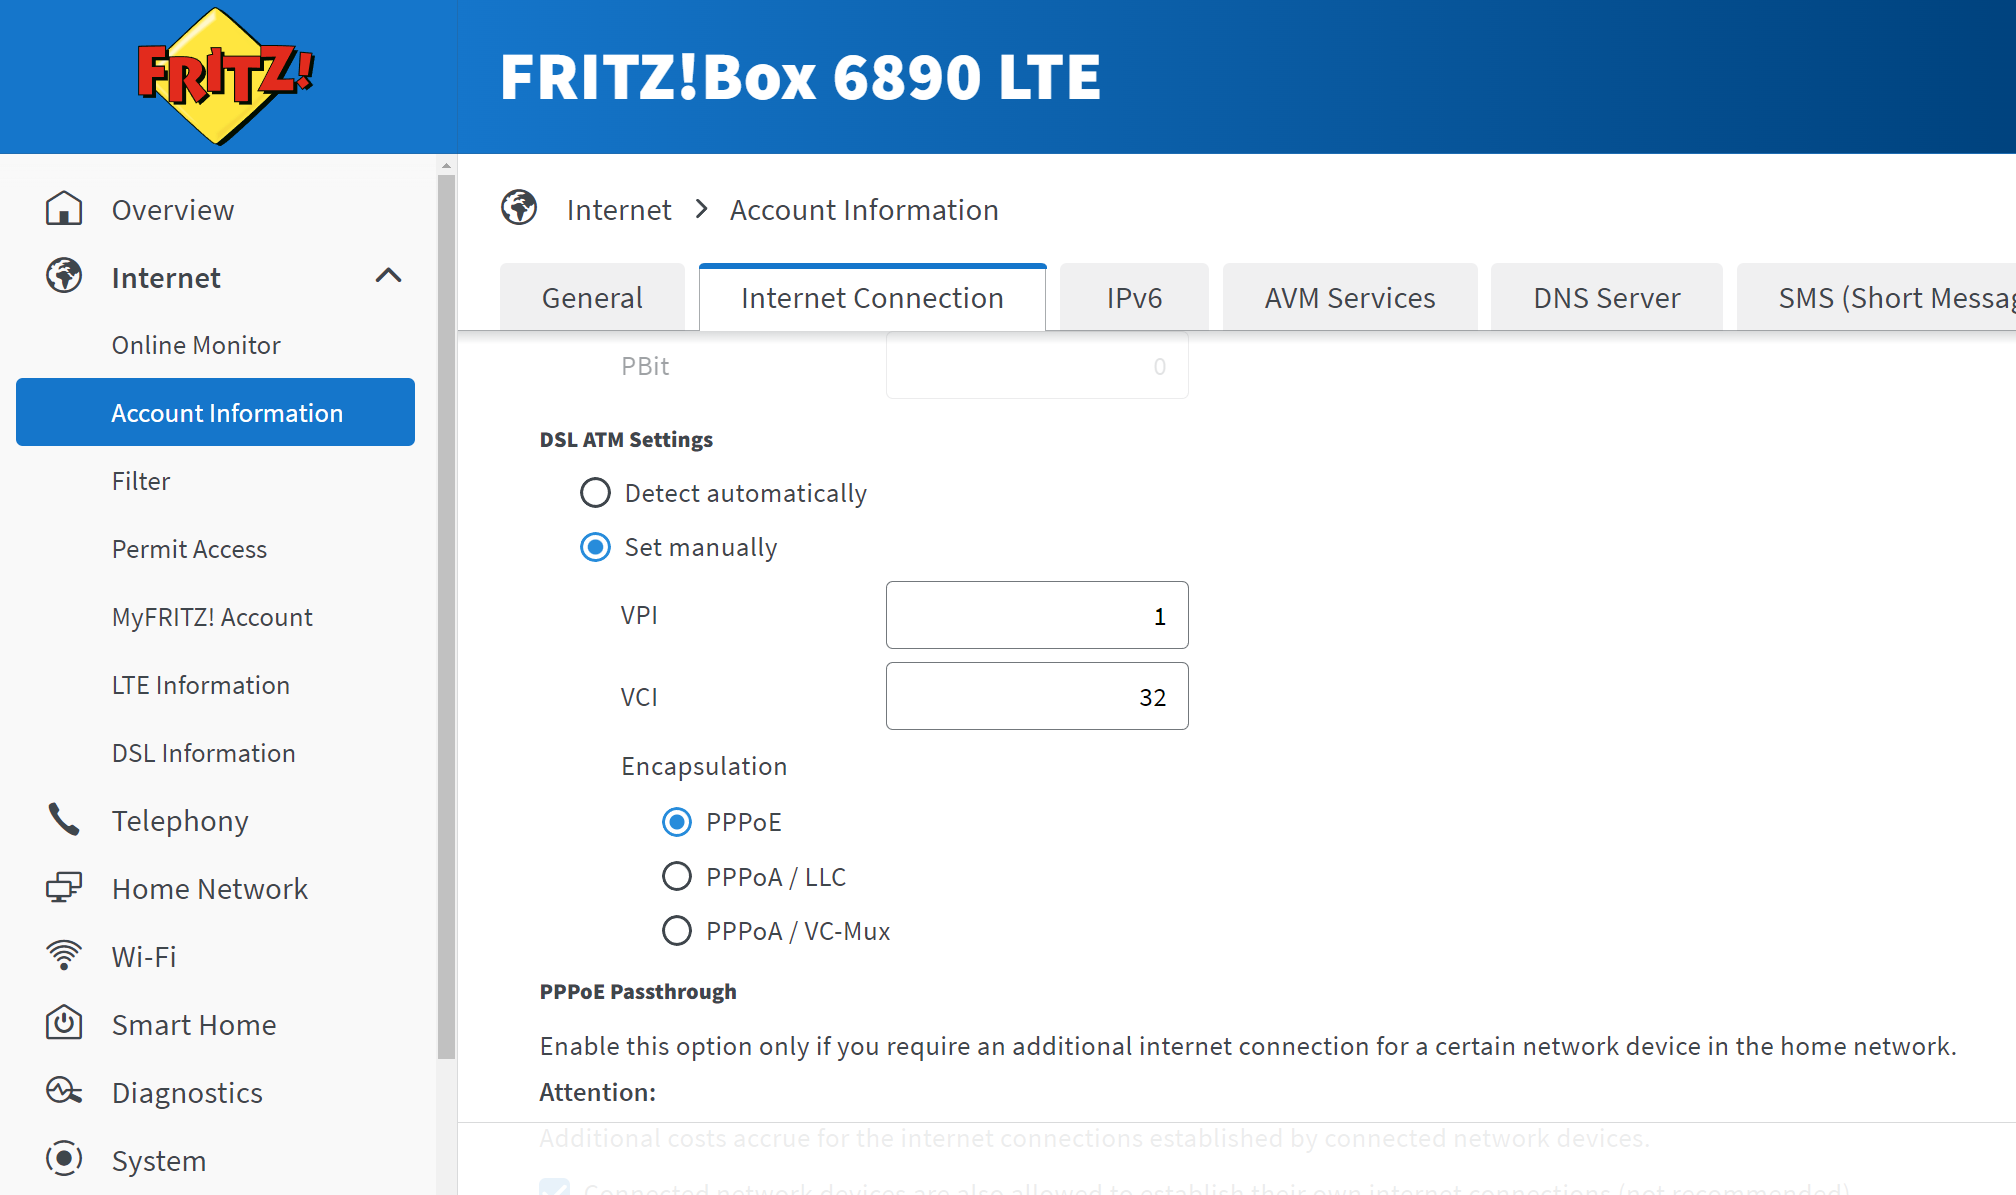Click the Smart Home power icon
Viewport: 2016px width, 1195px height.
pyautogui.click(x=64, y=1024)
